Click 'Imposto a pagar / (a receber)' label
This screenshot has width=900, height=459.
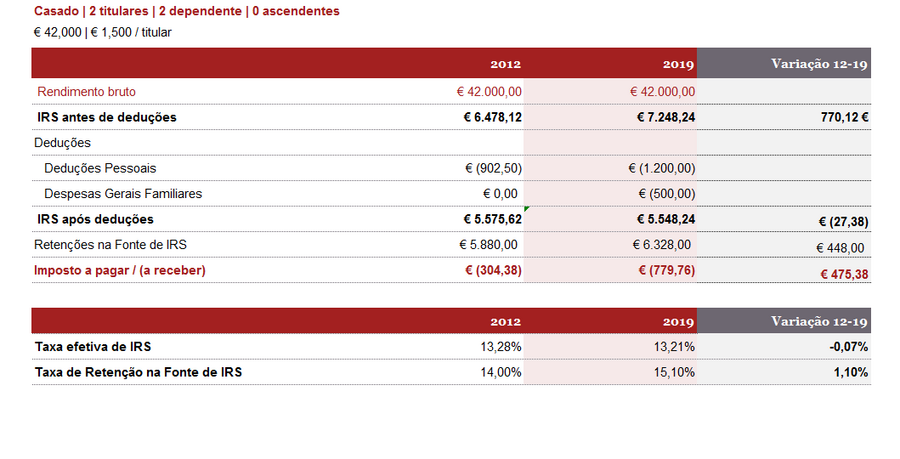[119, 270]
